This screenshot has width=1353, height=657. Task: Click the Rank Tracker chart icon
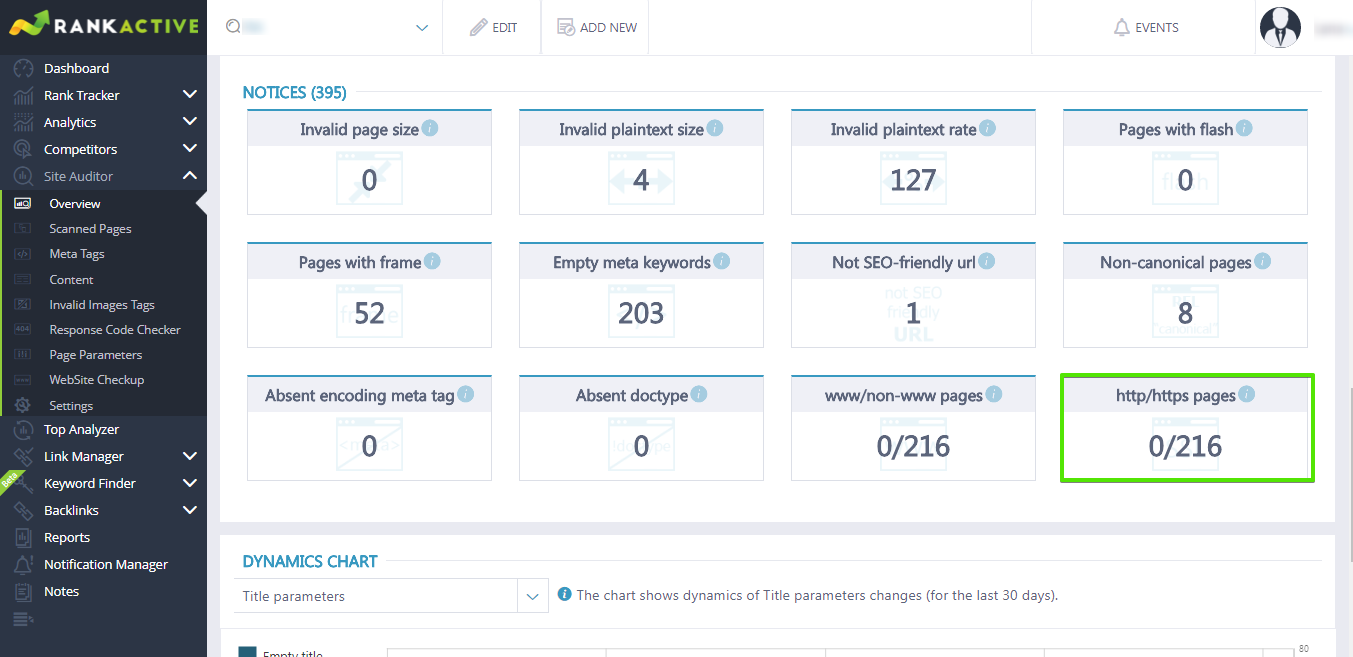23,96
